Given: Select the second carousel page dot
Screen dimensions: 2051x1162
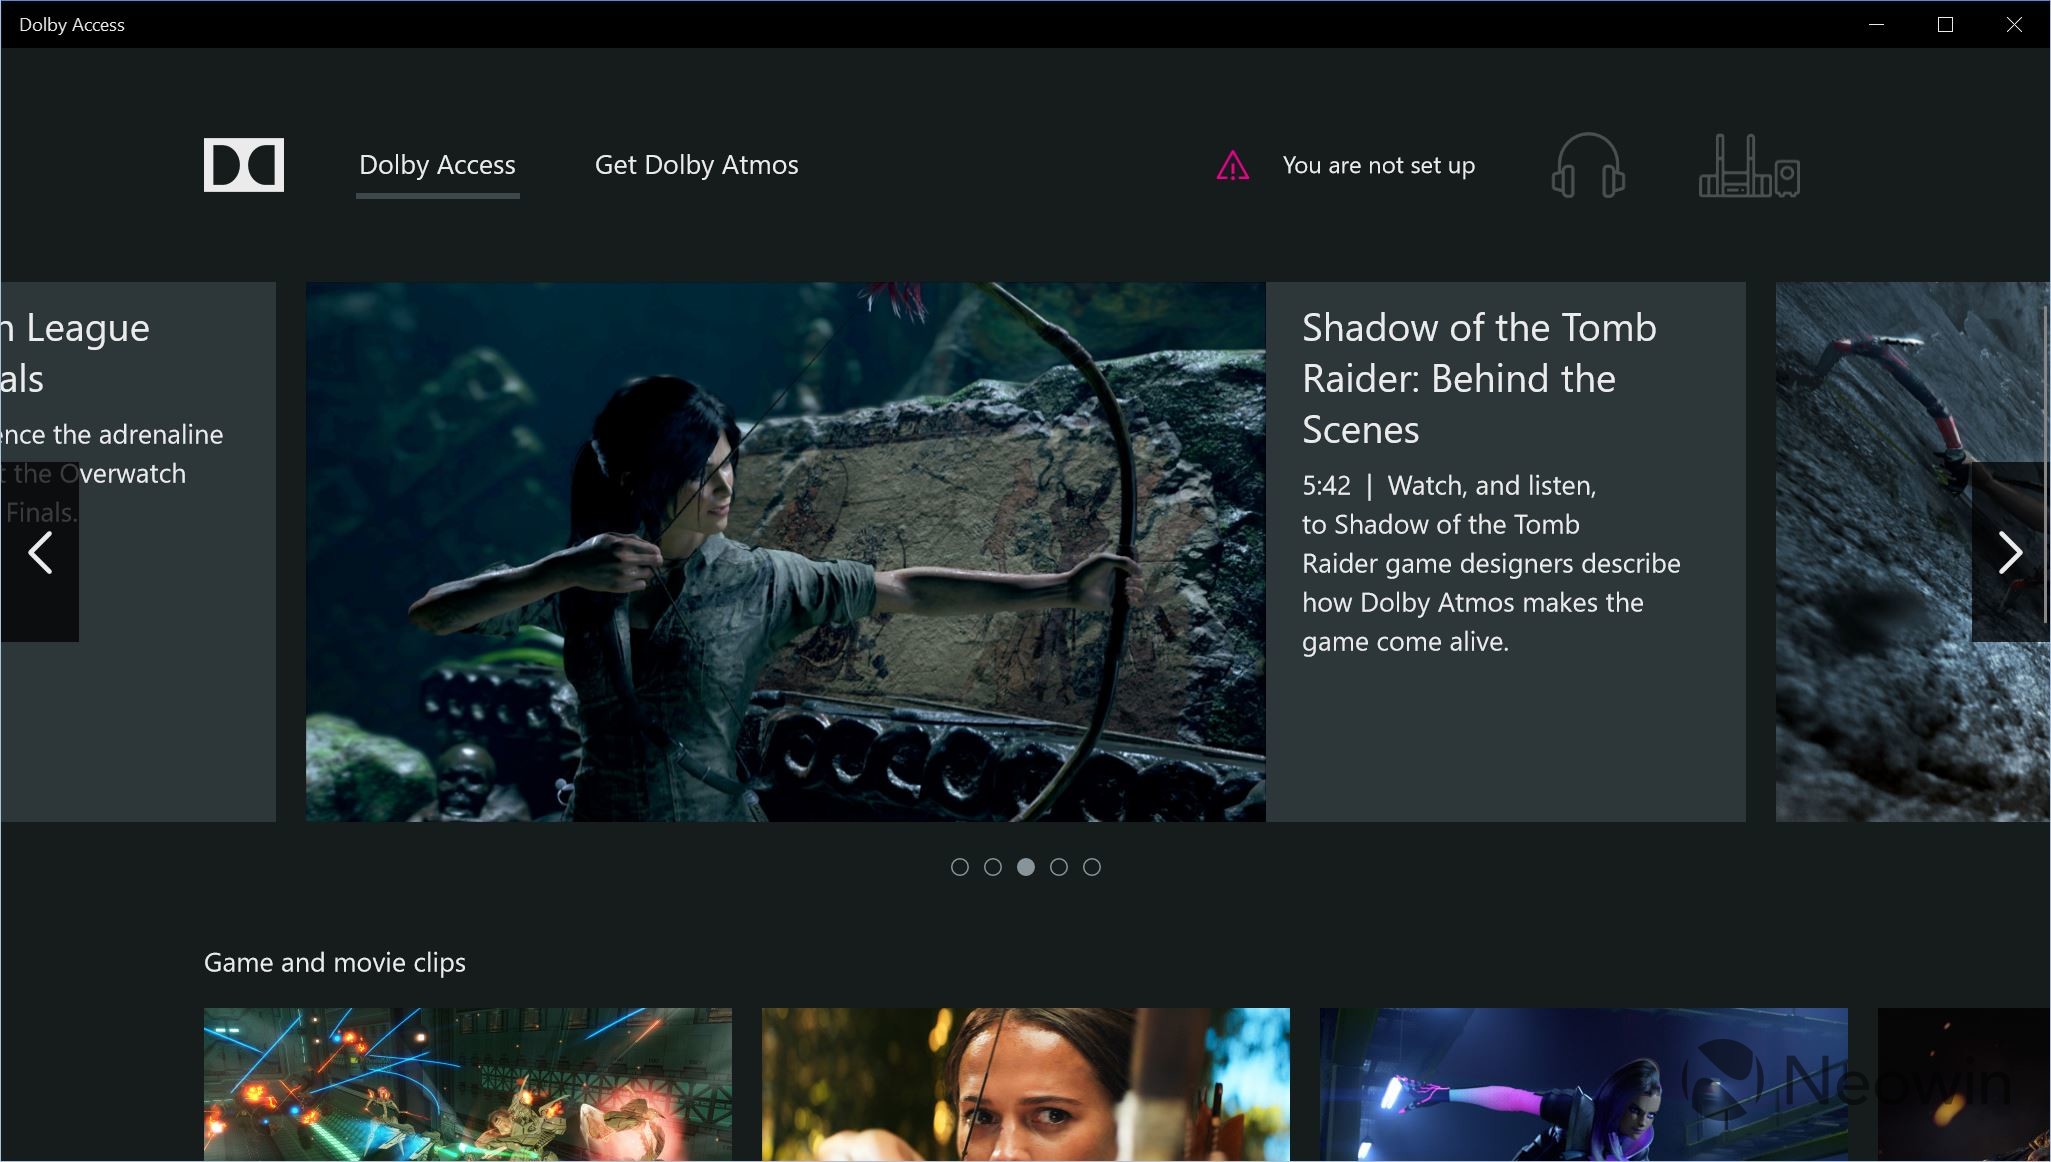Looking at the screenshot, I should (x=993, y=867).
